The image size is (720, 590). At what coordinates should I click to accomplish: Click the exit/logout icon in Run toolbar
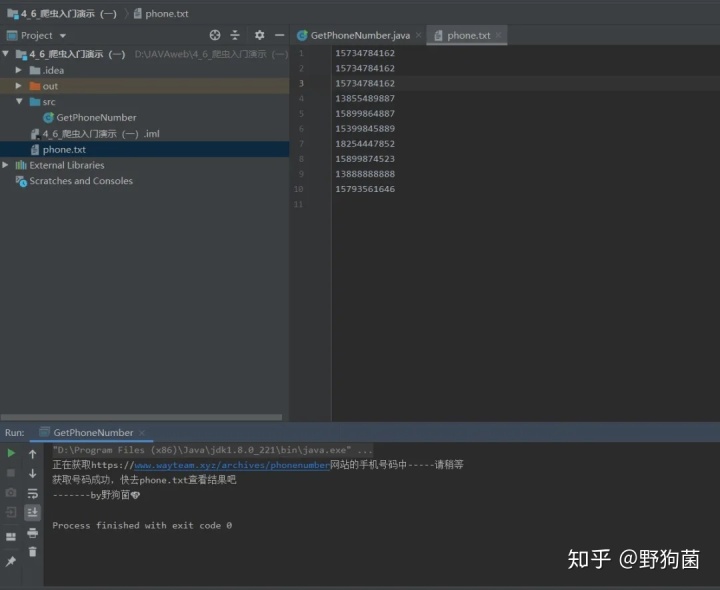tap(11, 512)
